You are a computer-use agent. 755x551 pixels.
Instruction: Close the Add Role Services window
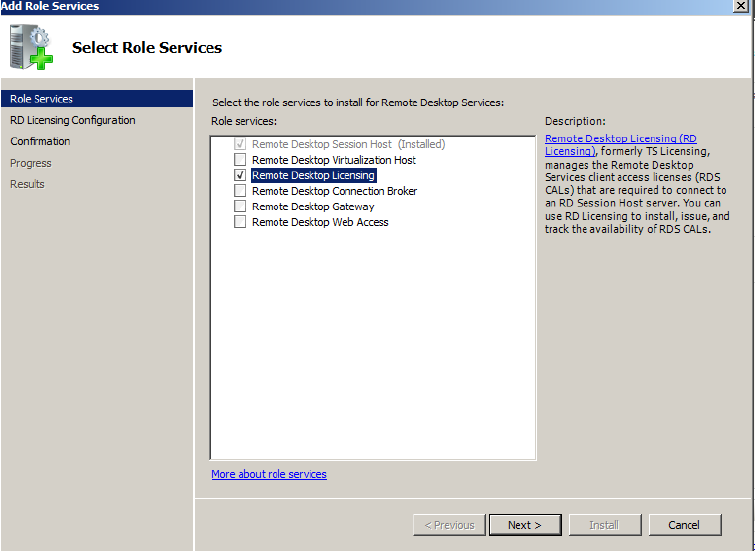point(738,6)
